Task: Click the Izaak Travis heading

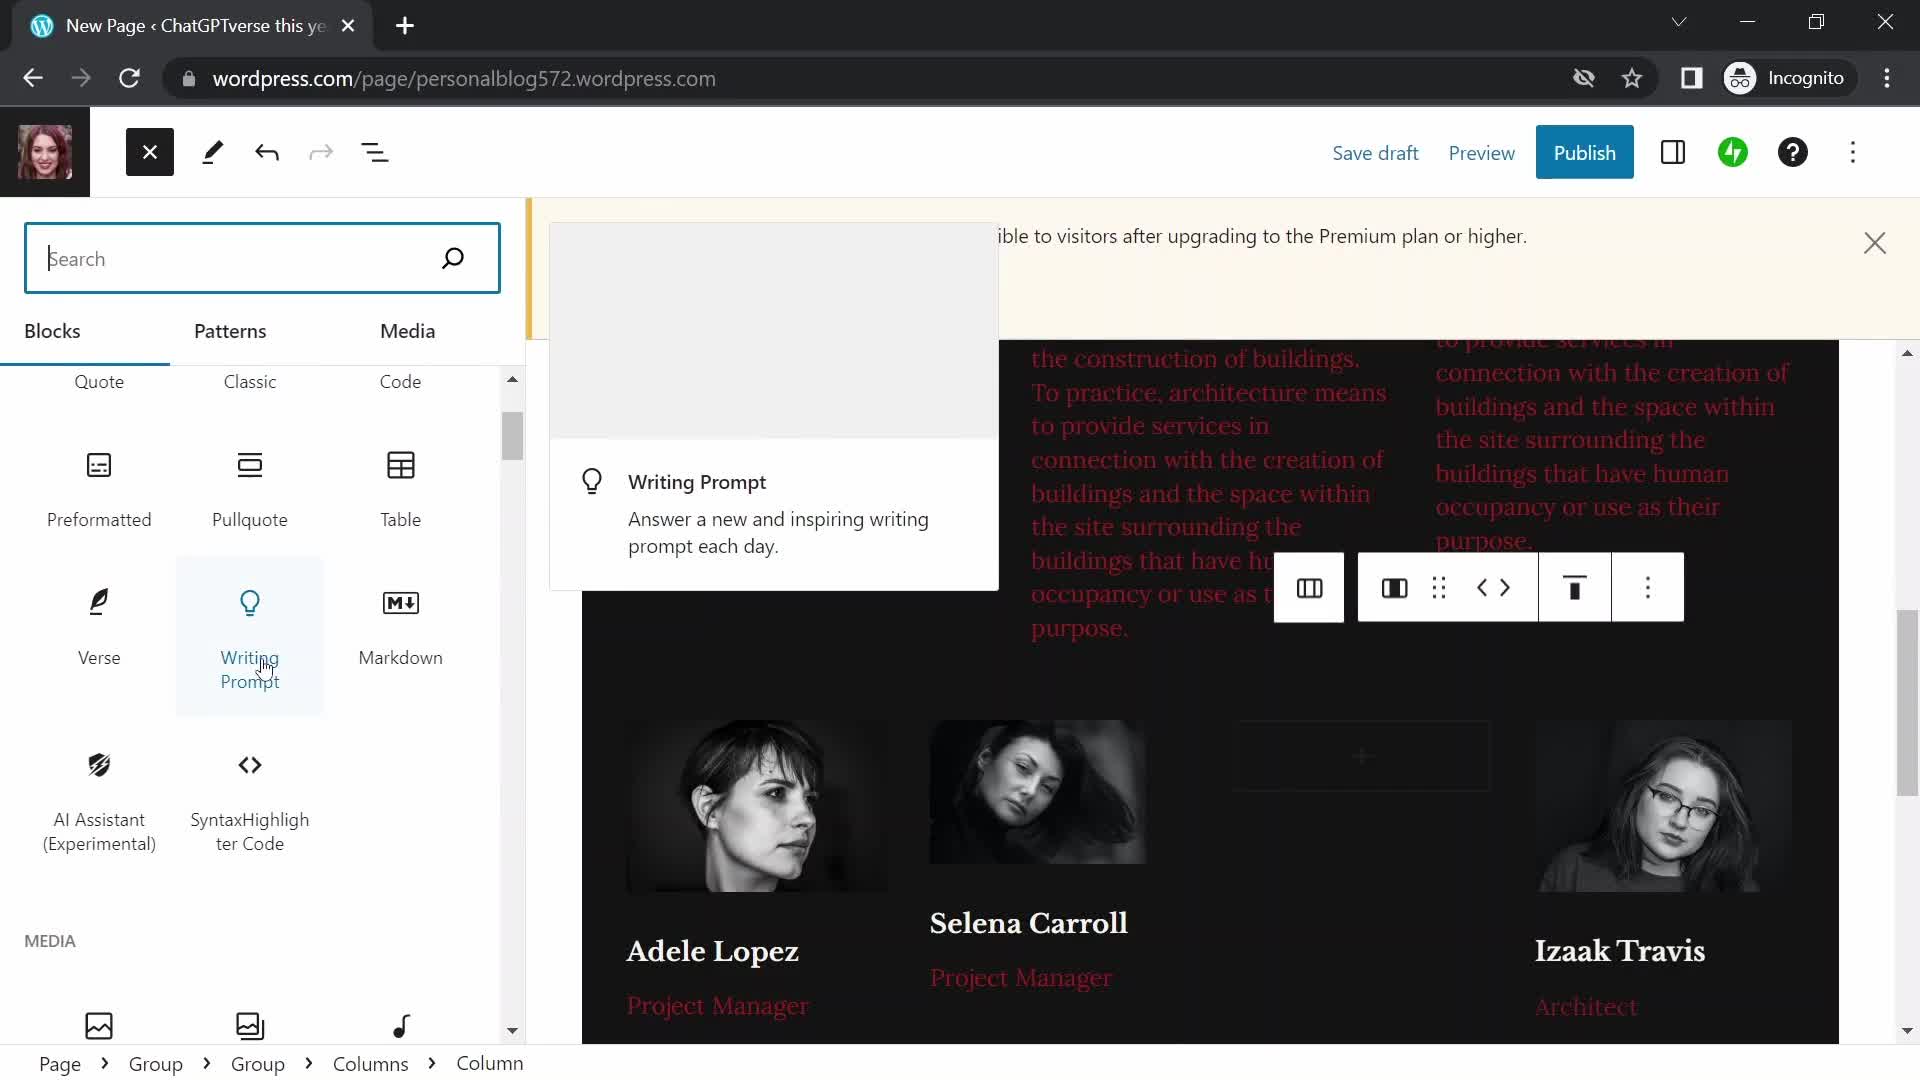Action: tap(1620, 951)
